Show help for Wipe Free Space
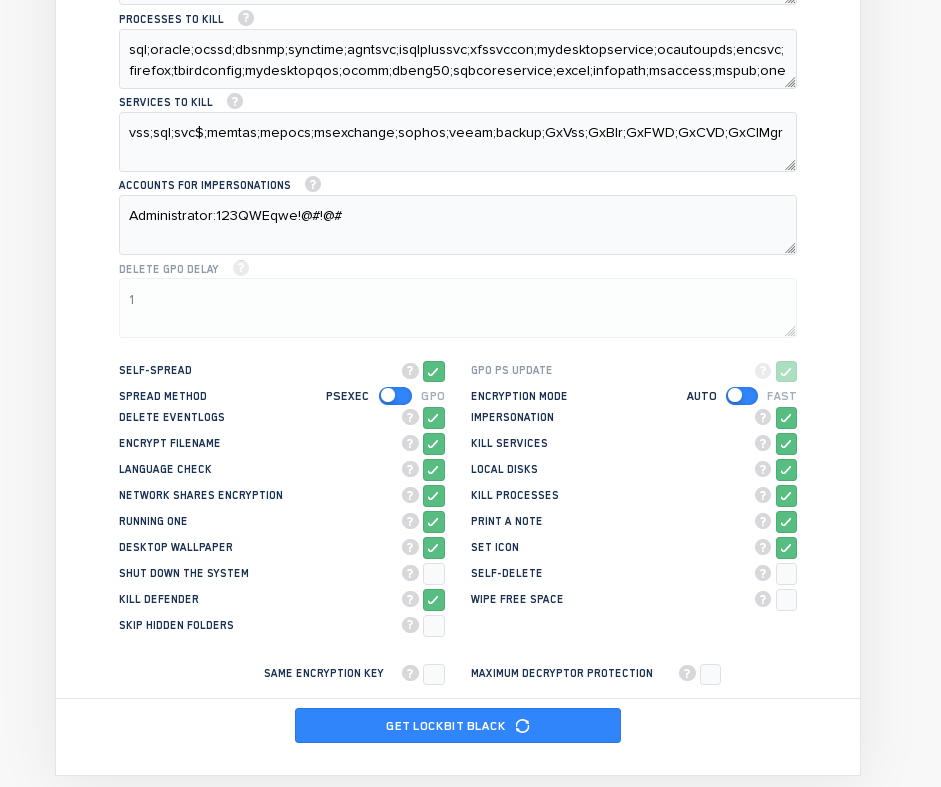Image resolution: width=941 pixels, height=787 pixels. coord(763,599)
